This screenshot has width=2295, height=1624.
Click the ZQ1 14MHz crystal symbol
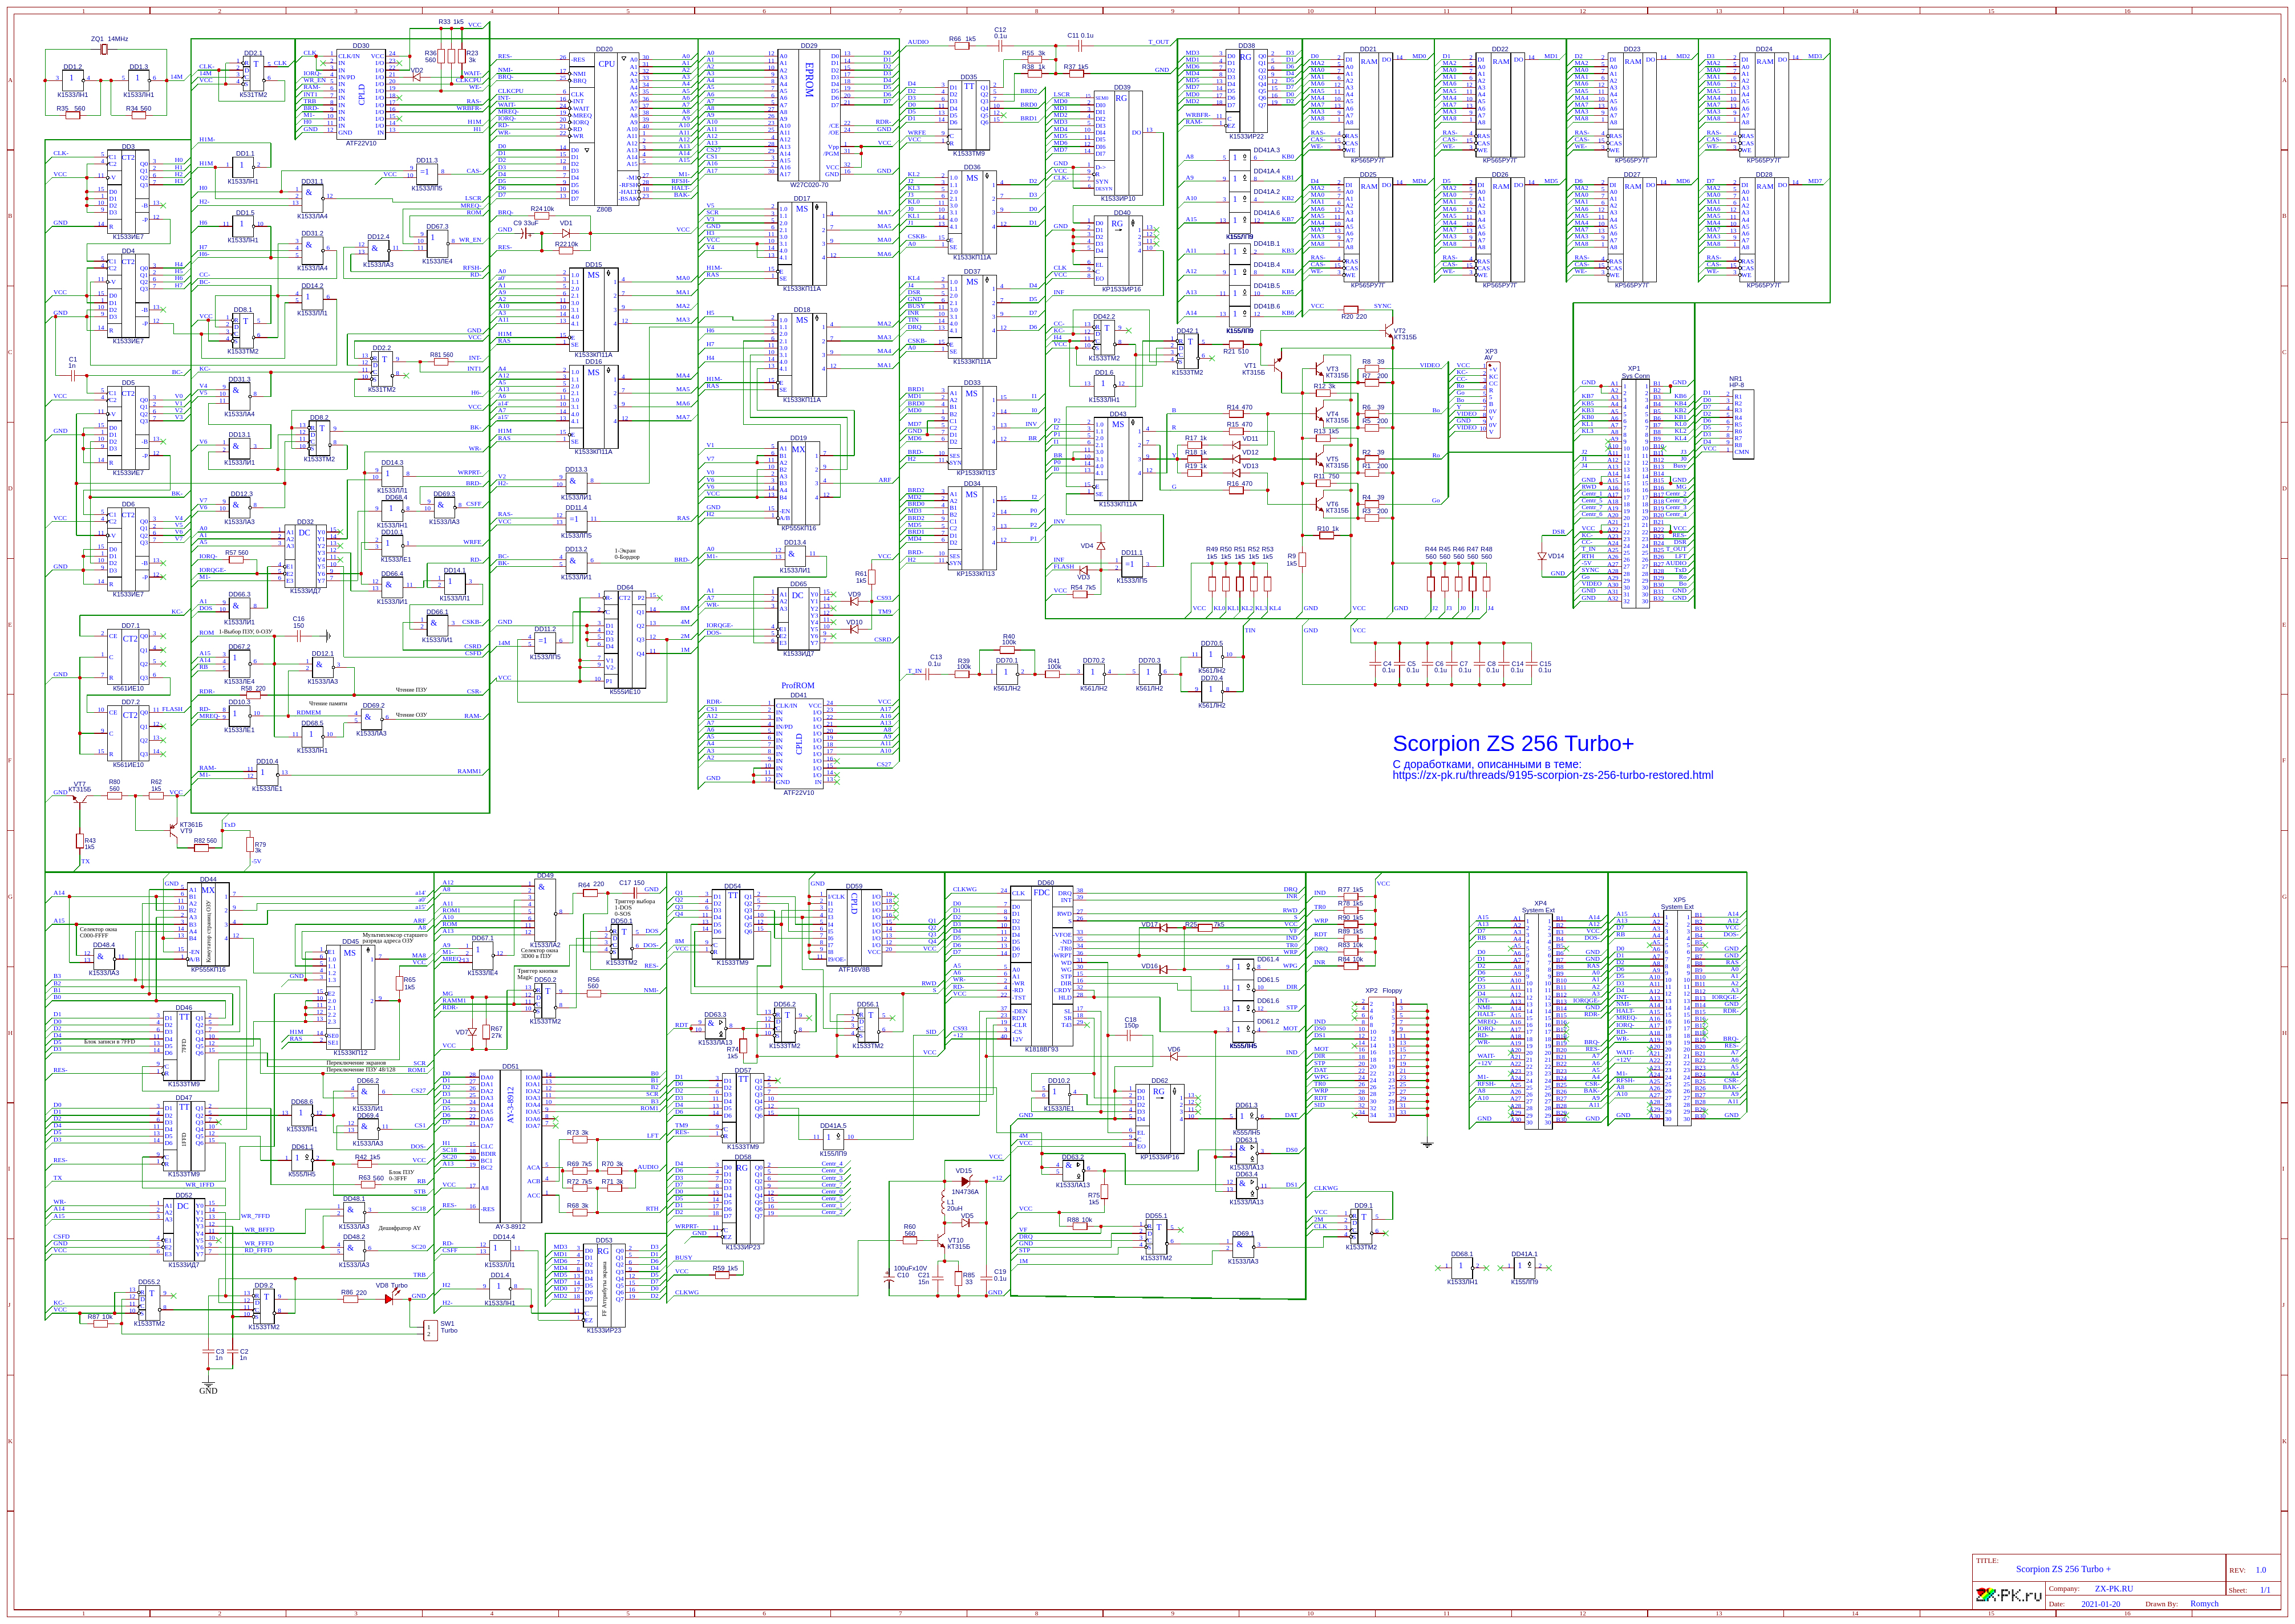point(103,49)
